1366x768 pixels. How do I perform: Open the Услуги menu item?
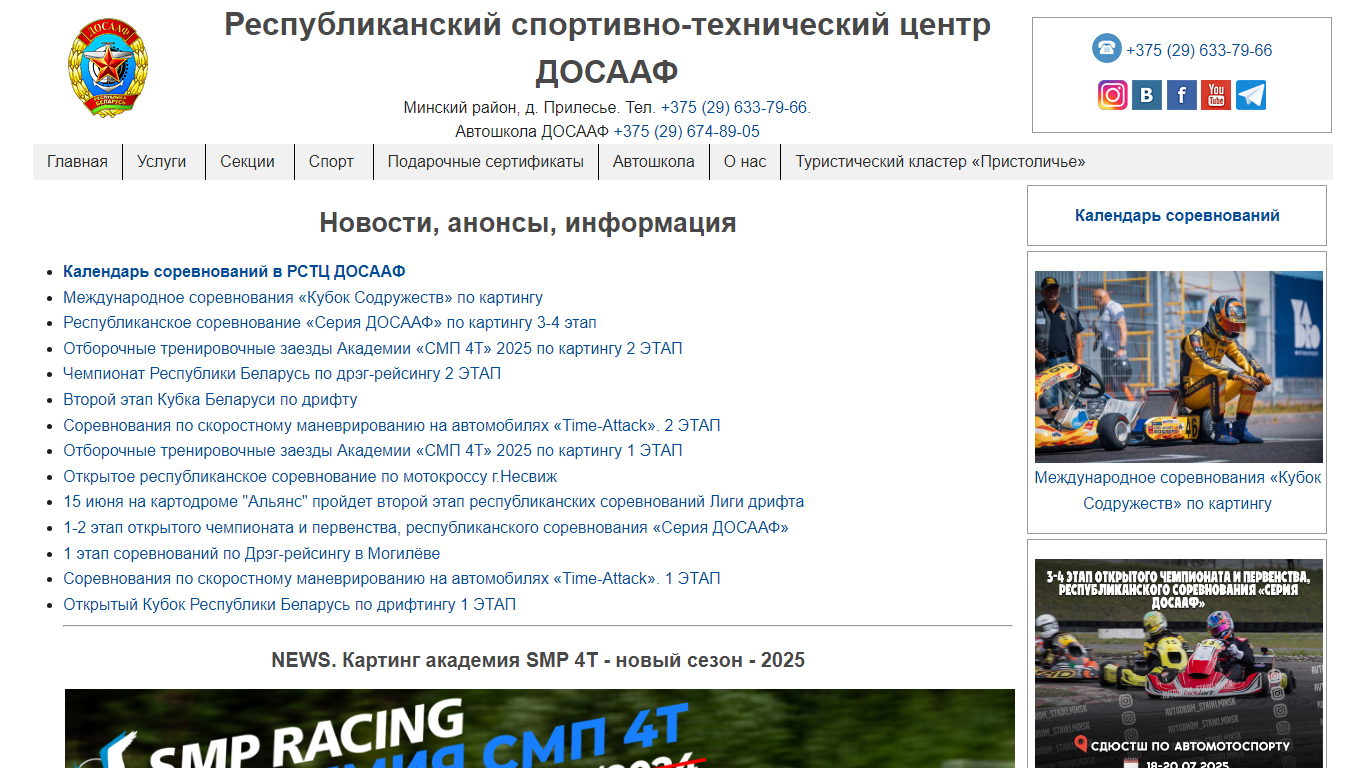[162, 162]
